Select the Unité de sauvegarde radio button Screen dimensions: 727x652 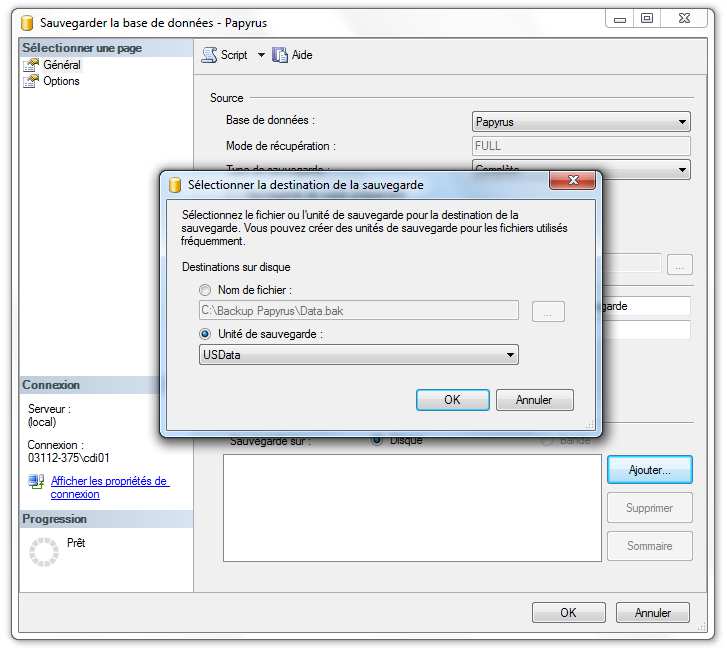point(206,334)
